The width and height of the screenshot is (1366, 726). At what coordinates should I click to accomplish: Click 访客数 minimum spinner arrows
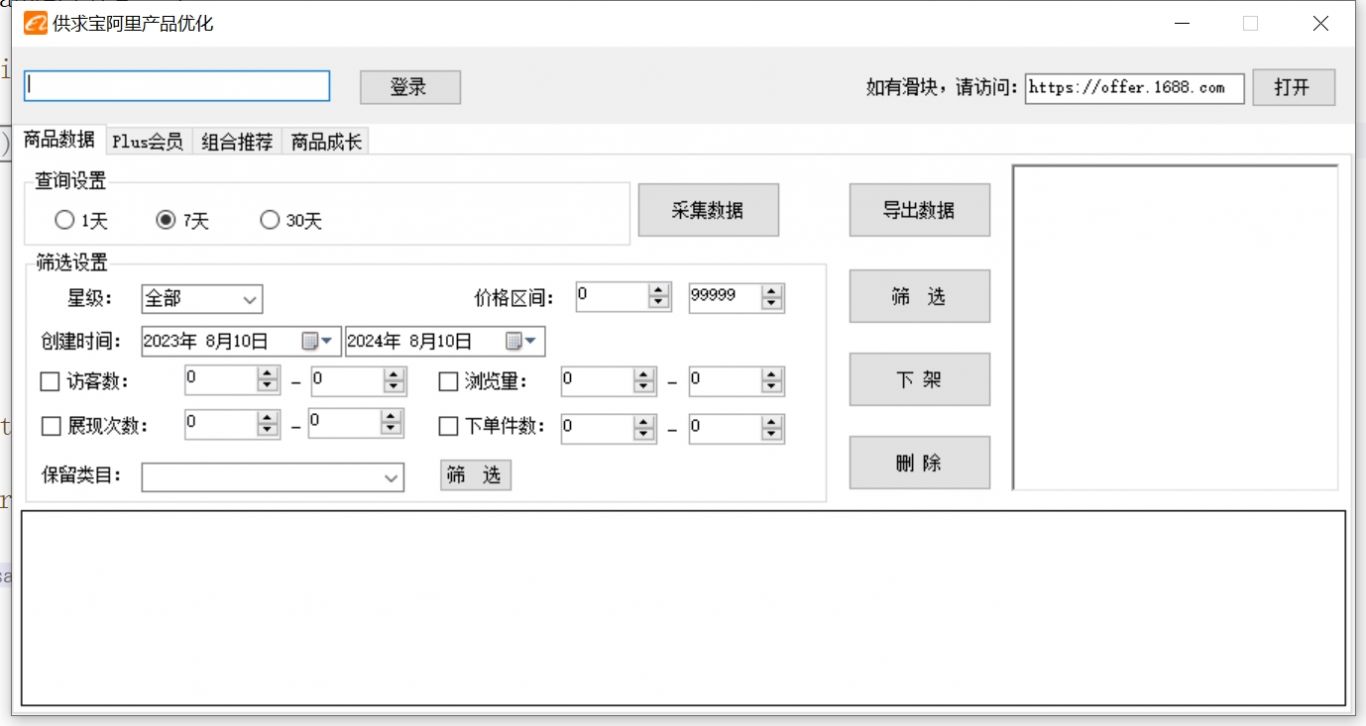[x=268, y=381]
